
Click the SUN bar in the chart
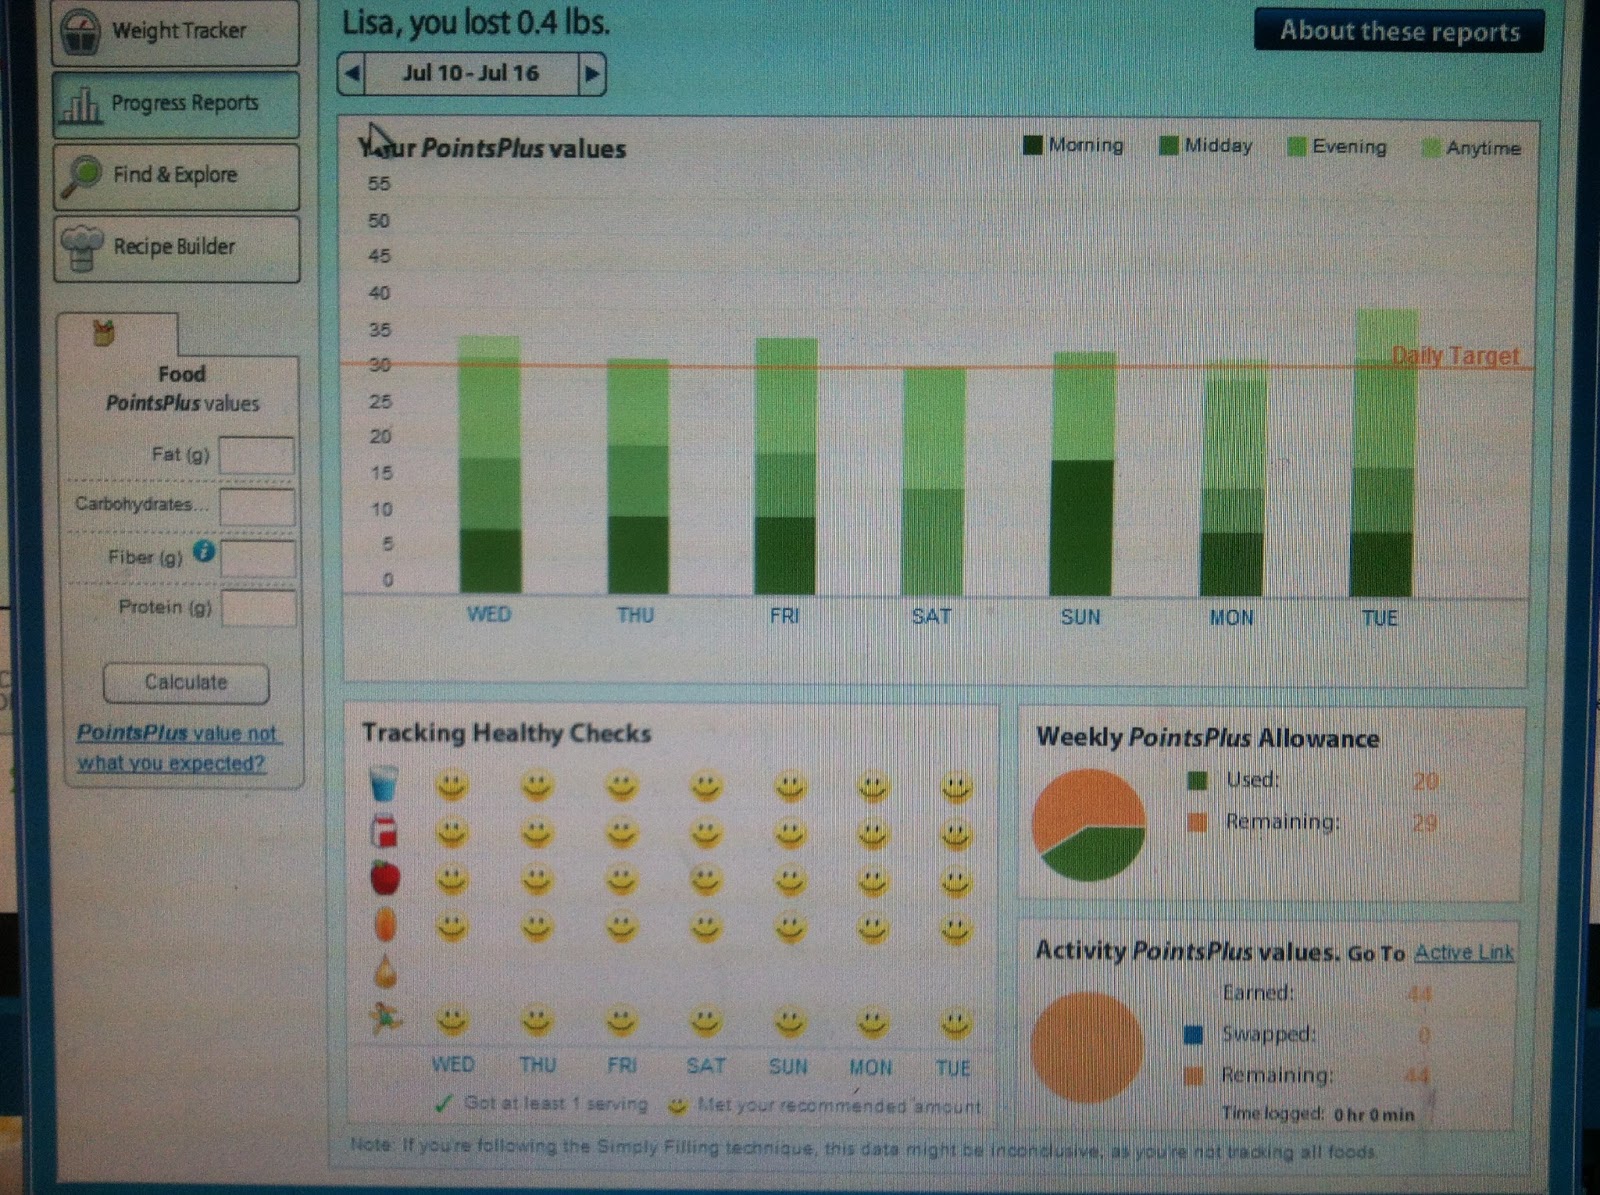1082,474
